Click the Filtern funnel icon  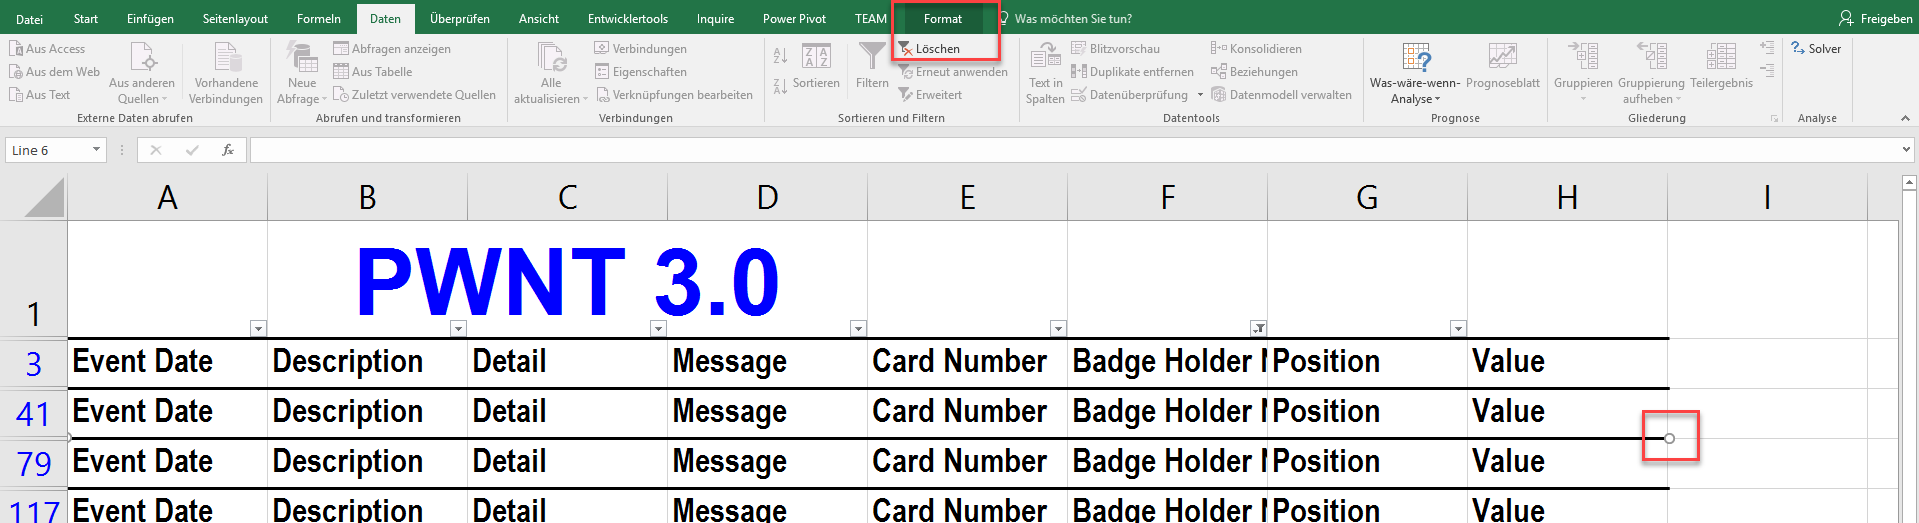(x=872, y=58)
